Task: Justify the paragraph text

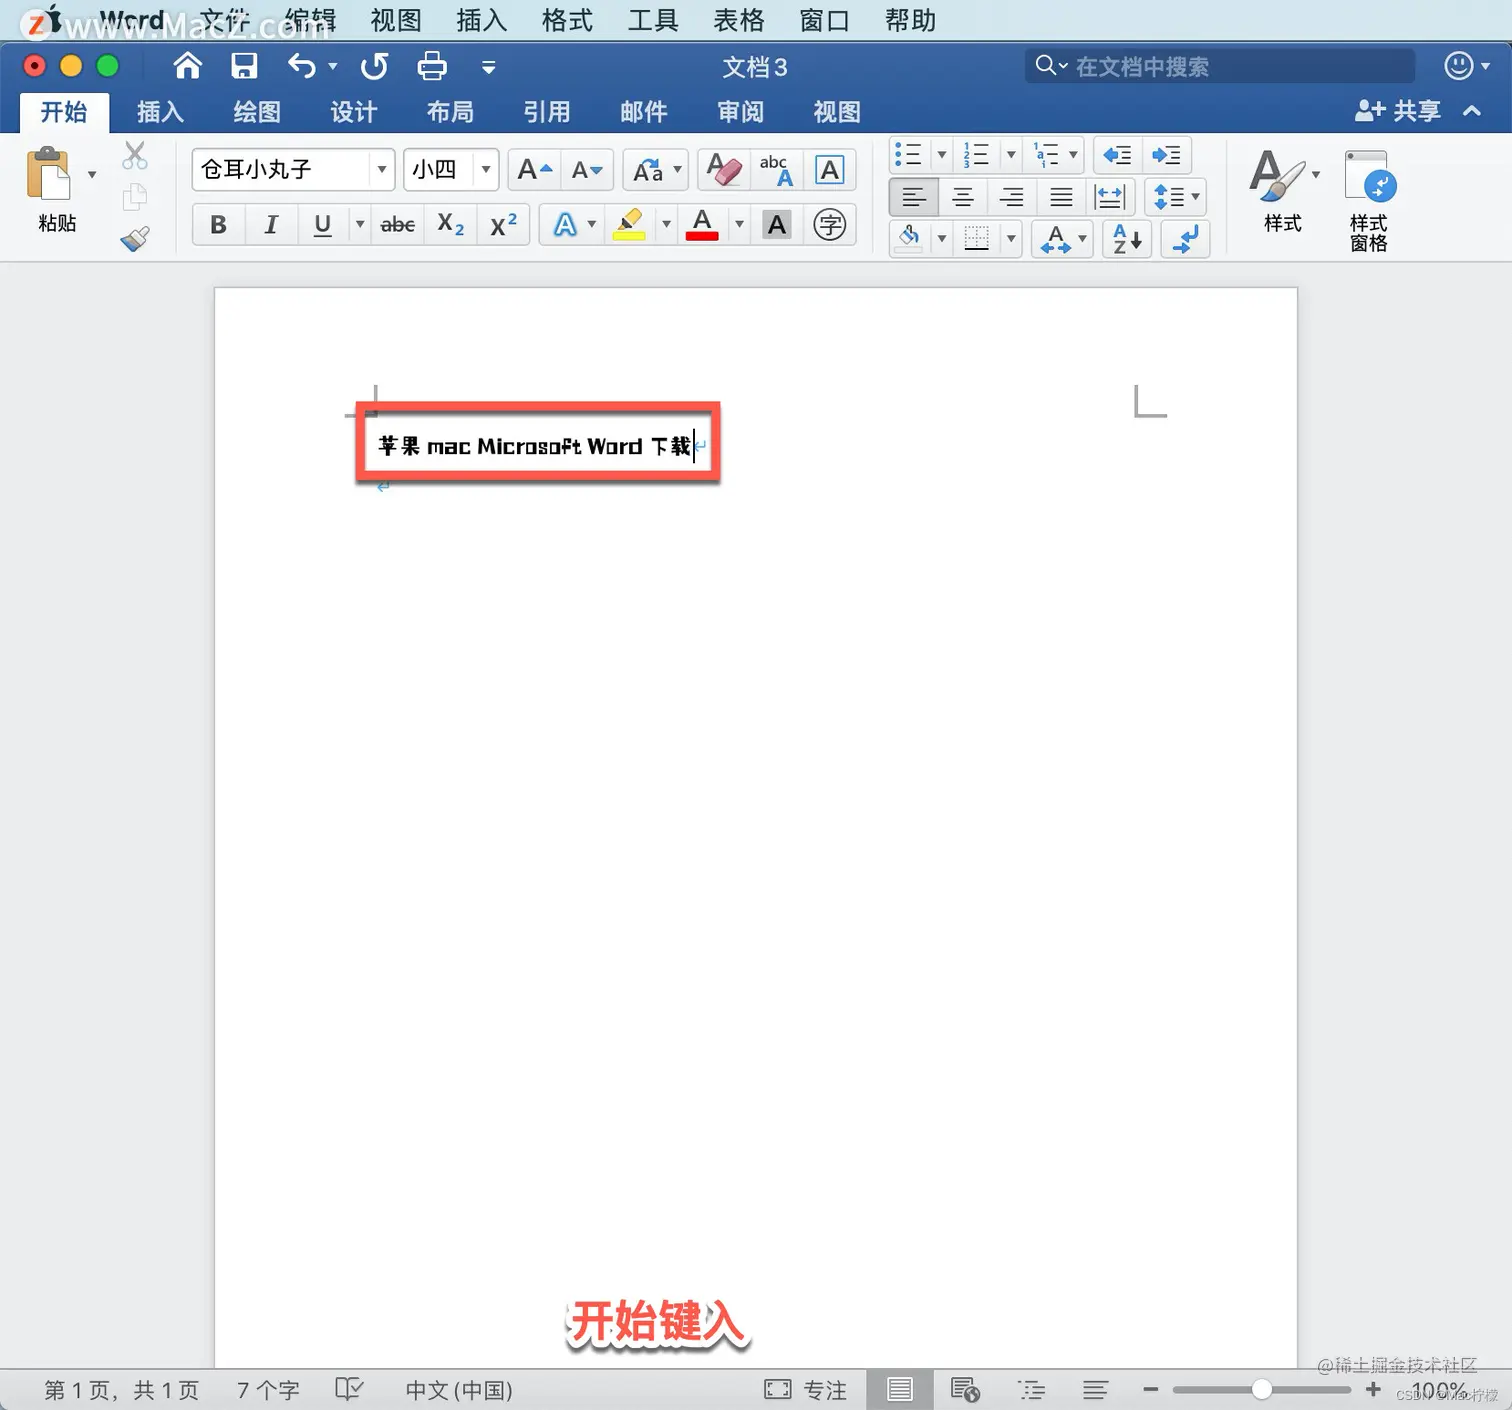Action: [x=1061, y=197]
